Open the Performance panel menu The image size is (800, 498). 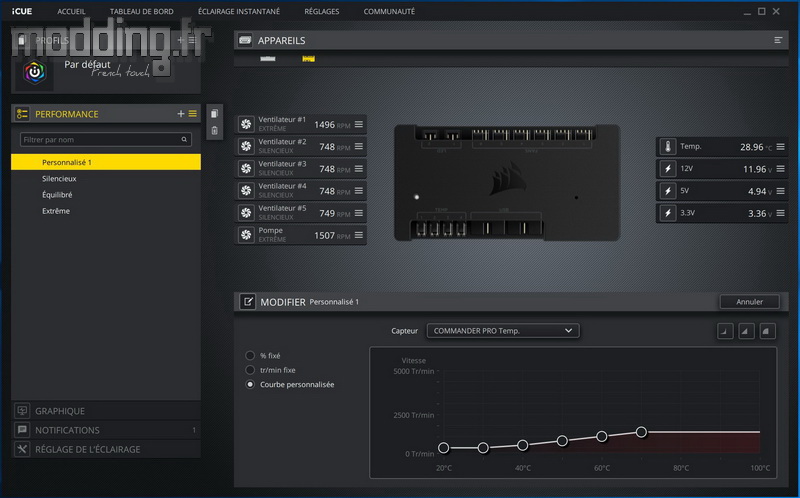tap(192, 114)
